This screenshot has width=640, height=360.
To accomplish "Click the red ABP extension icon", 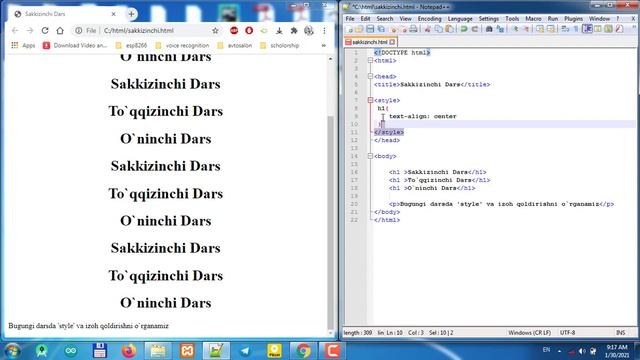I will [x=234, y=31].
